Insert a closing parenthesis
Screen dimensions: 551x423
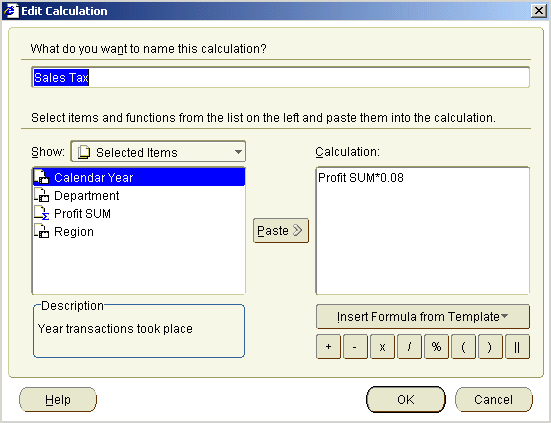tap(490, 346)
